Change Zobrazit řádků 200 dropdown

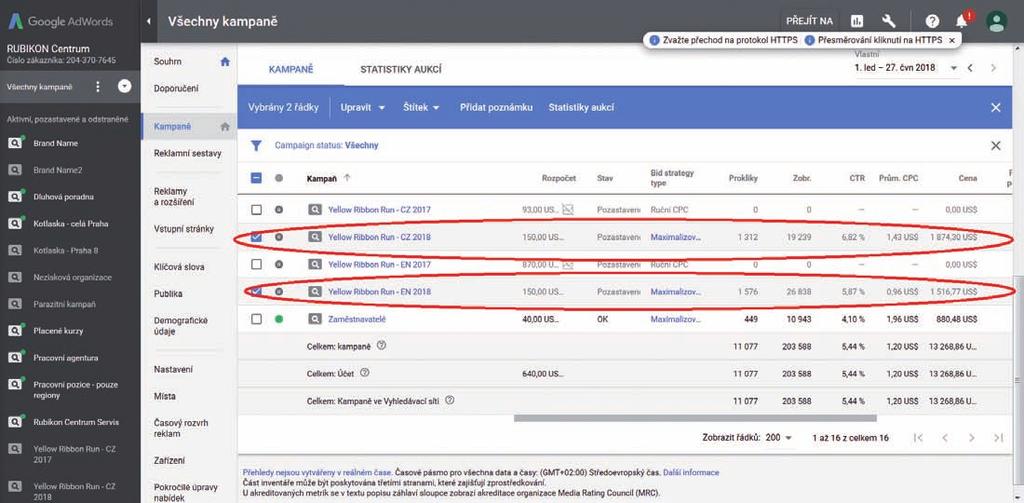coord(778,438)
